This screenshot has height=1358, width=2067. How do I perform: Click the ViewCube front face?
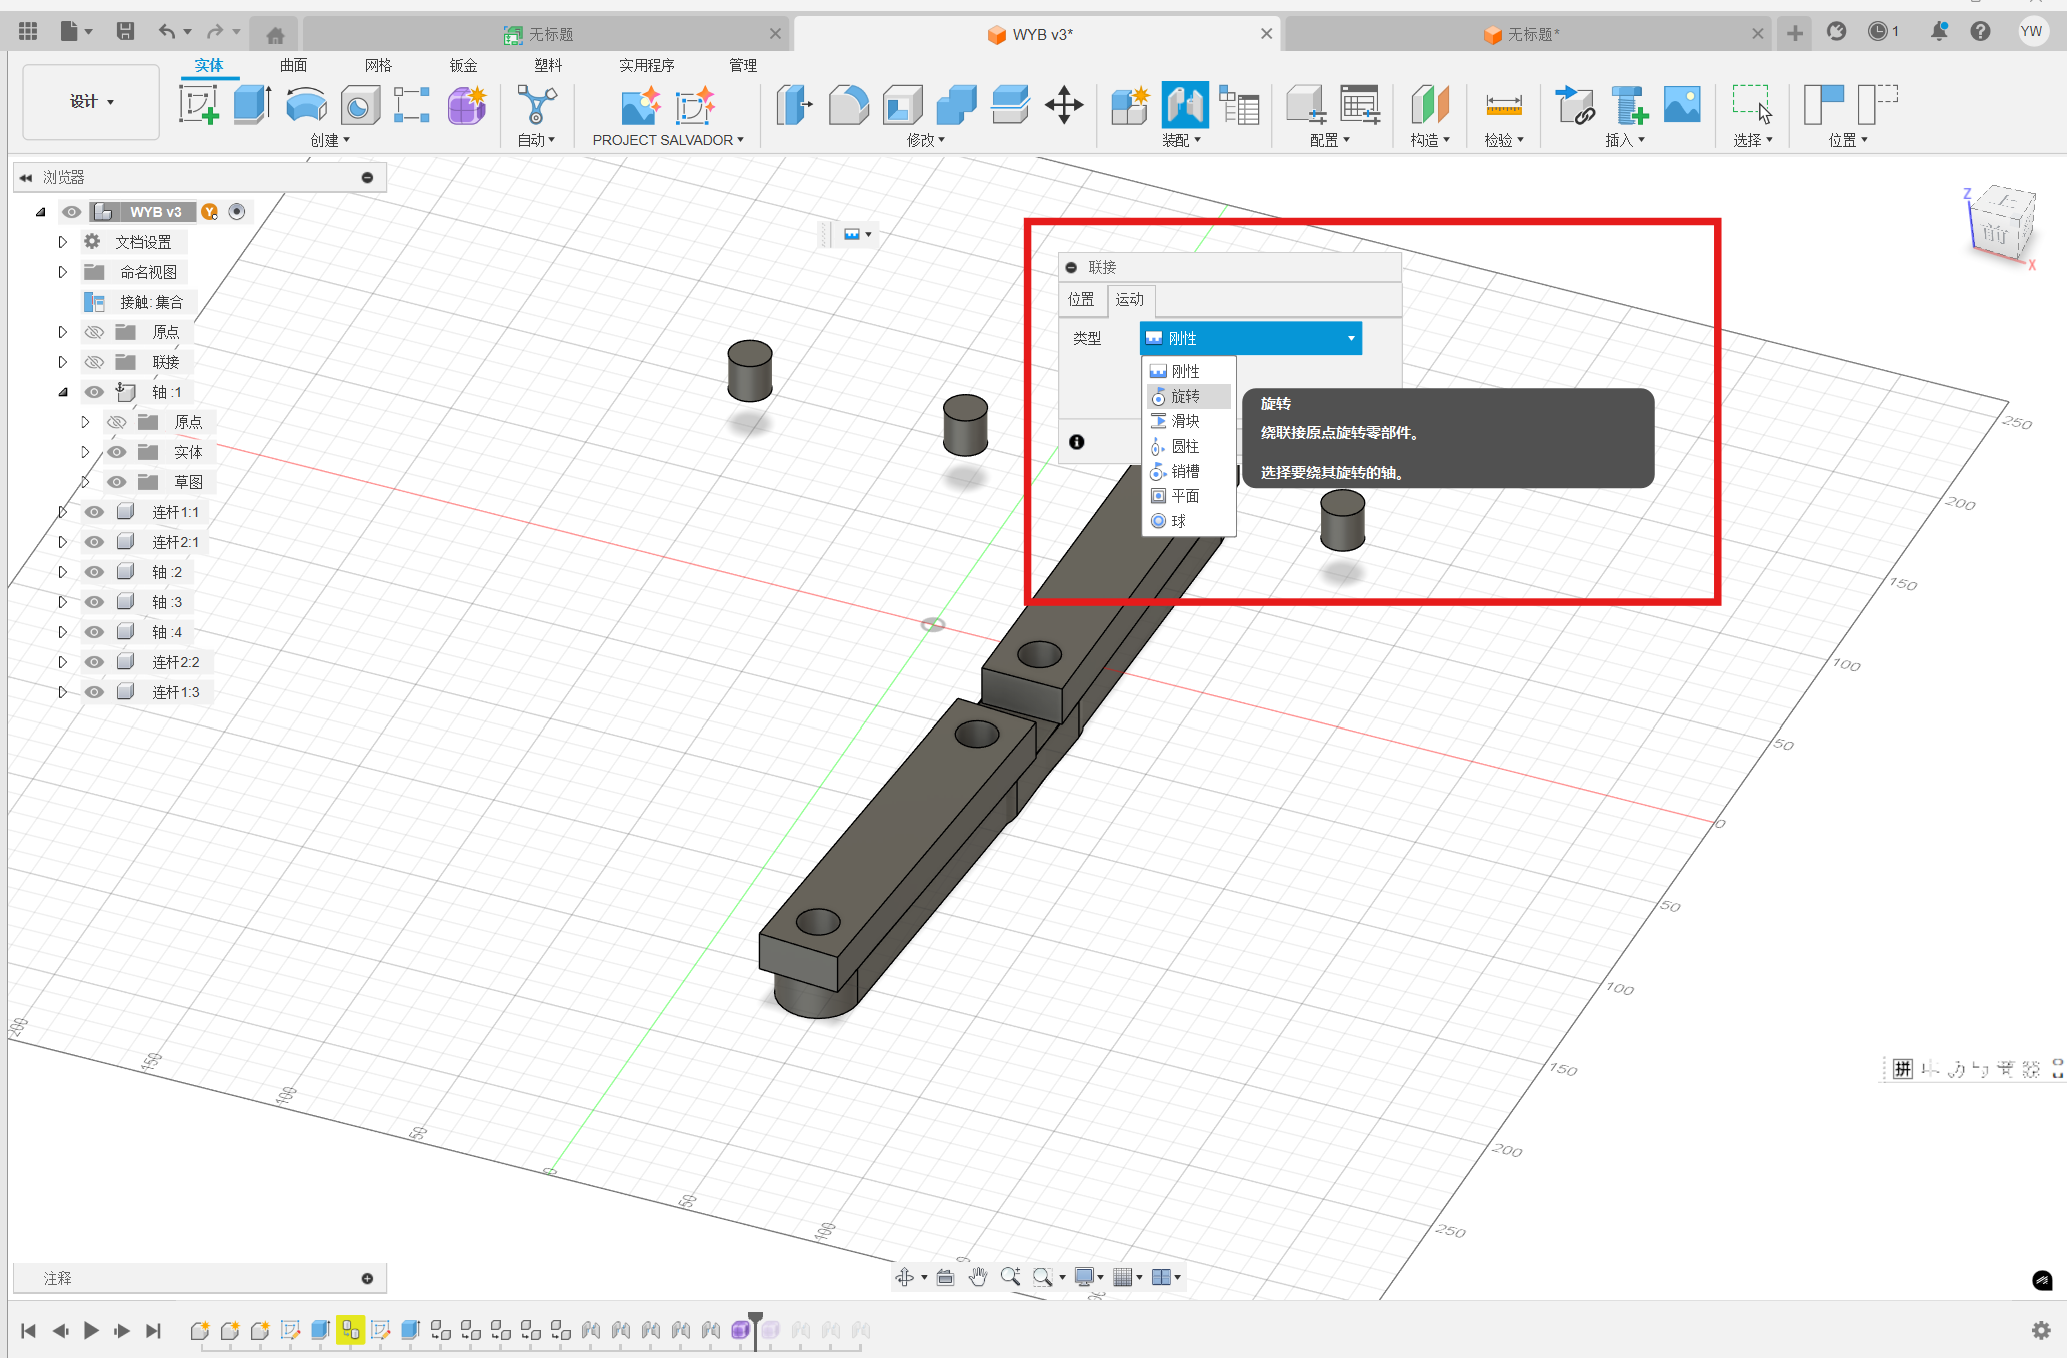click(x=1995, y=234)
